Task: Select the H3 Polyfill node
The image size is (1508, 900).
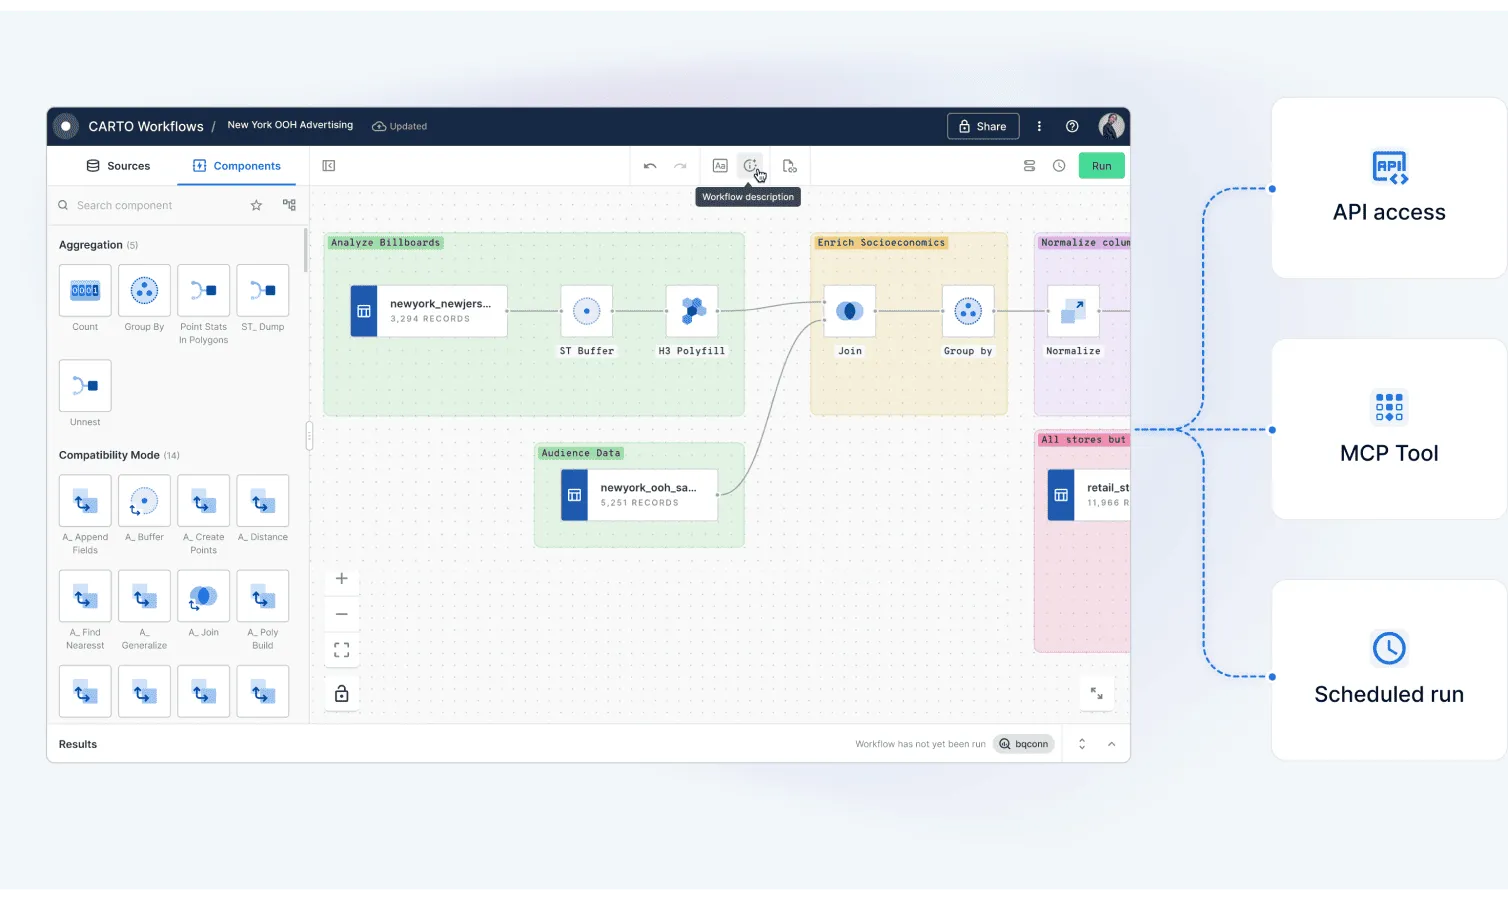Action: pos(692,311)
